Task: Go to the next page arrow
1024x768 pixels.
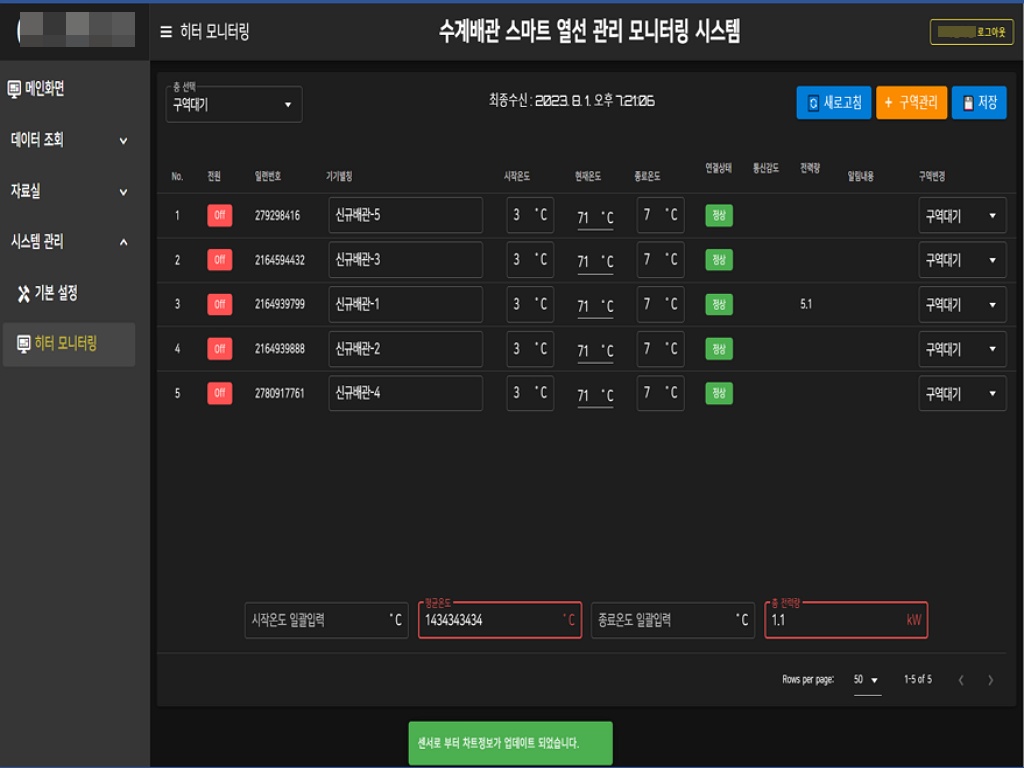Action: tap(990, 680)
